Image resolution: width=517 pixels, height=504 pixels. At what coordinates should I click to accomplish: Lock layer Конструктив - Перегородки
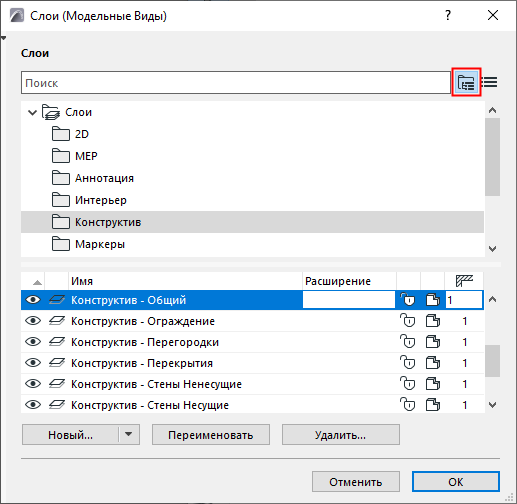pos(408,341)
